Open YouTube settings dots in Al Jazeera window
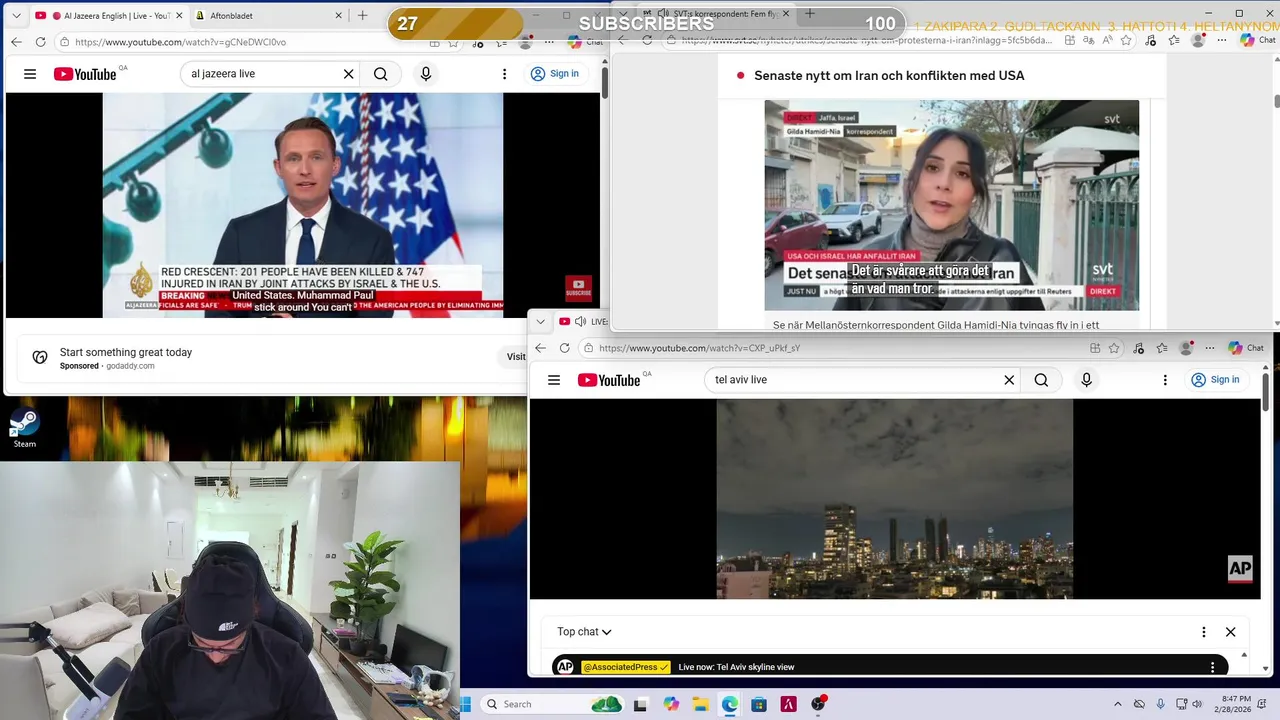 [x=505, y=74]
